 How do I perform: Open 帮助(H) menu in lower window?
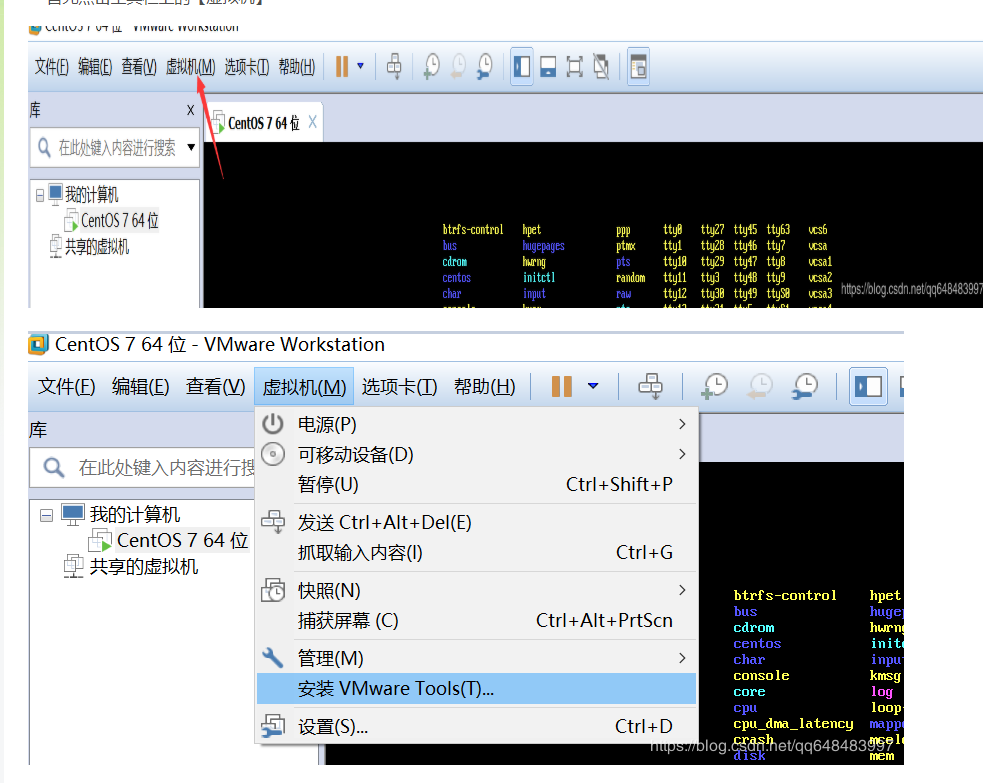click(x=485, y=387)
